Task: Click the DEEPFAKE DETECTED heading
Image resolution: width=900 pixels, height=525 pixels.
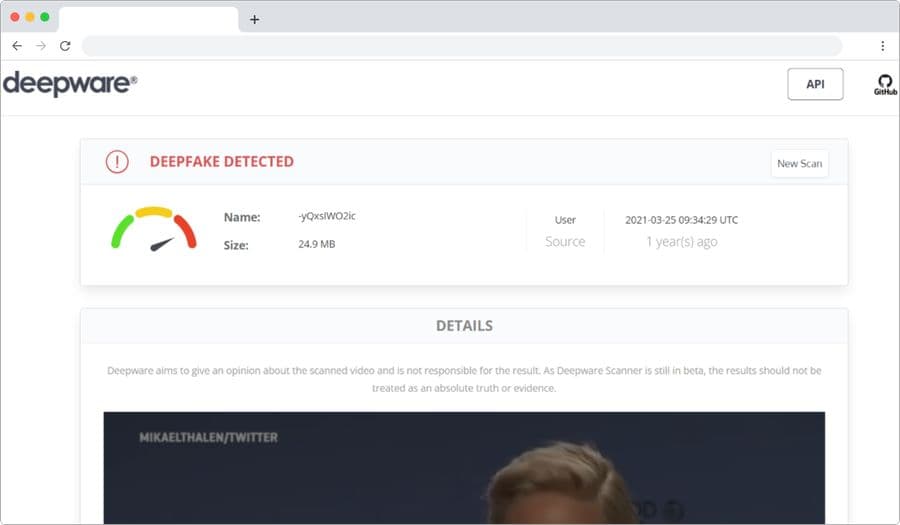Action: tap(222, 162)
